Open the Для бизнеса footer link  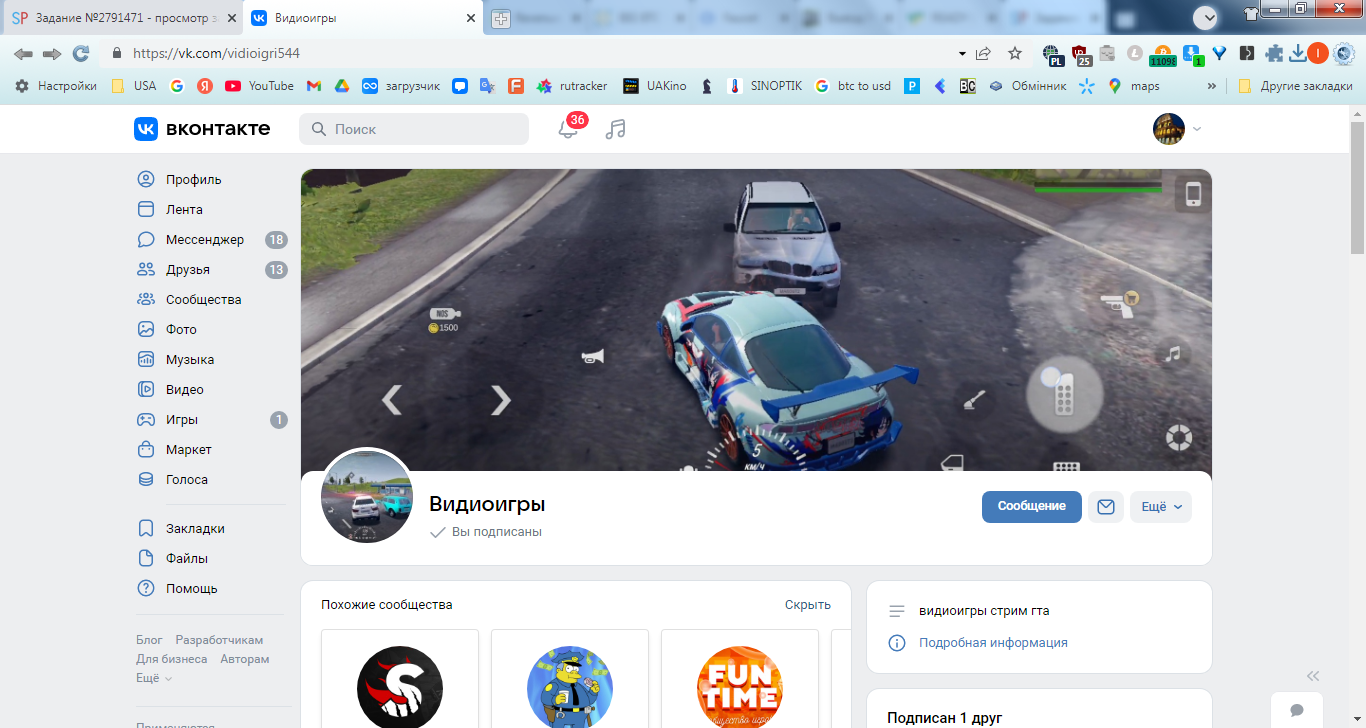pyautogui.click(x=172, y=660)
